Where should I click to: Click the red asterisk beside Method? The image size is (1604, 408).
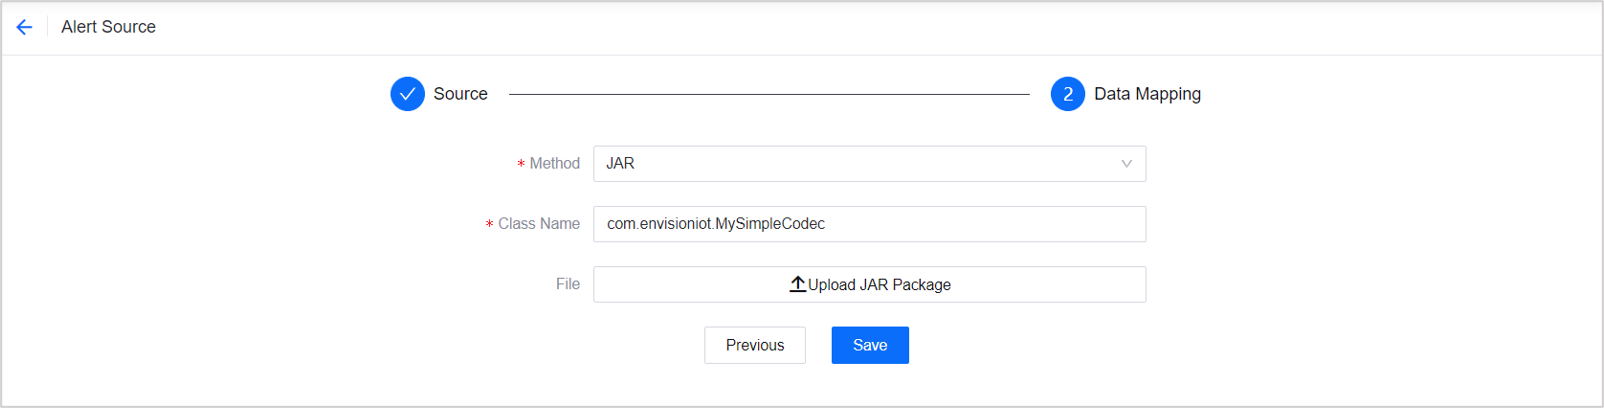coord(521,164)
